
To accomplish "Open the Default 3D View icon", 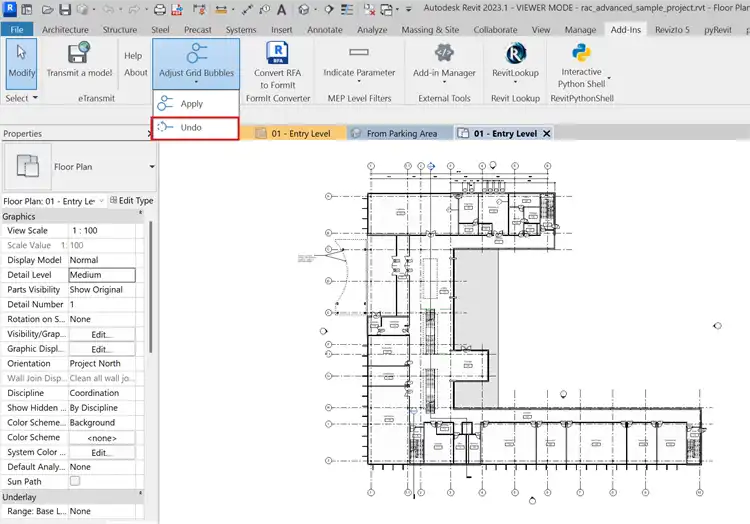I will (x=303, y=9).
